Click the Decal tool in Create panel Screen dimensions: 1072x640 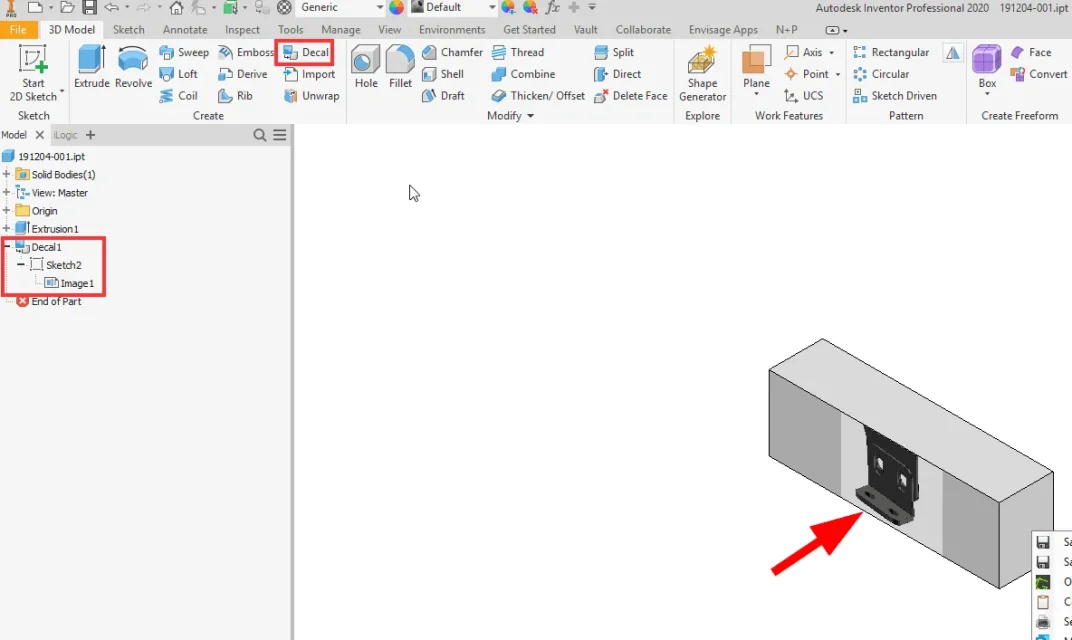(x=306, y=52)
